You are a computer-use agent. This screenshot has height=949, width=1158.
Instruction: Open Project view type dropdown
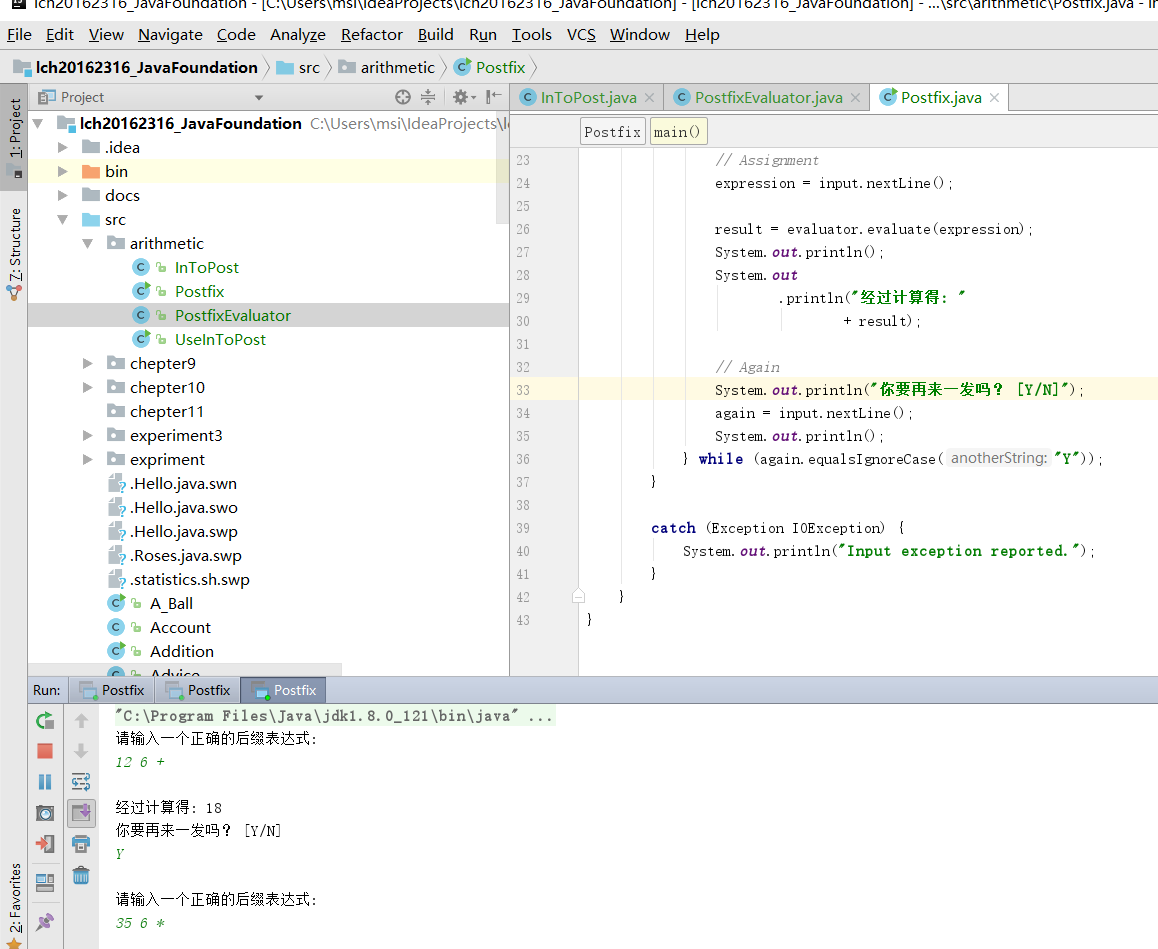pos(258,97)
